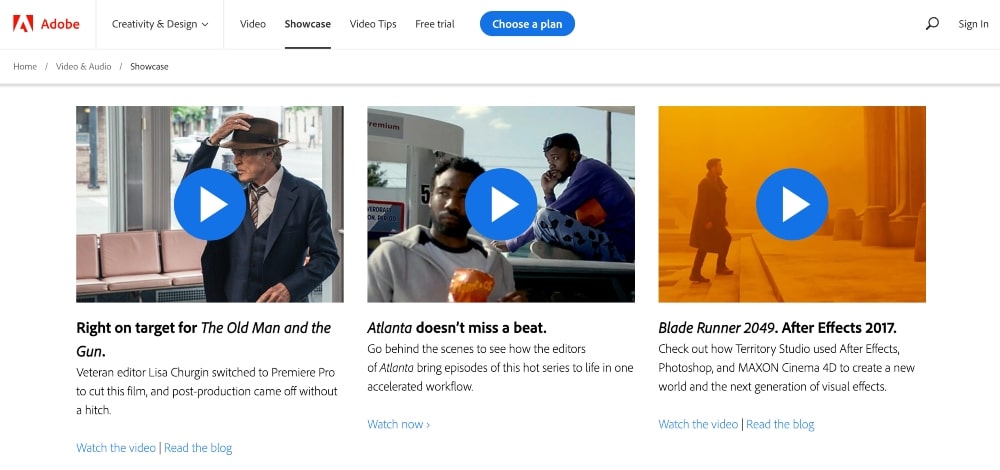Click Watch the video under Blade Runner
1000x470 pixels.
click(x=698, y=424)
